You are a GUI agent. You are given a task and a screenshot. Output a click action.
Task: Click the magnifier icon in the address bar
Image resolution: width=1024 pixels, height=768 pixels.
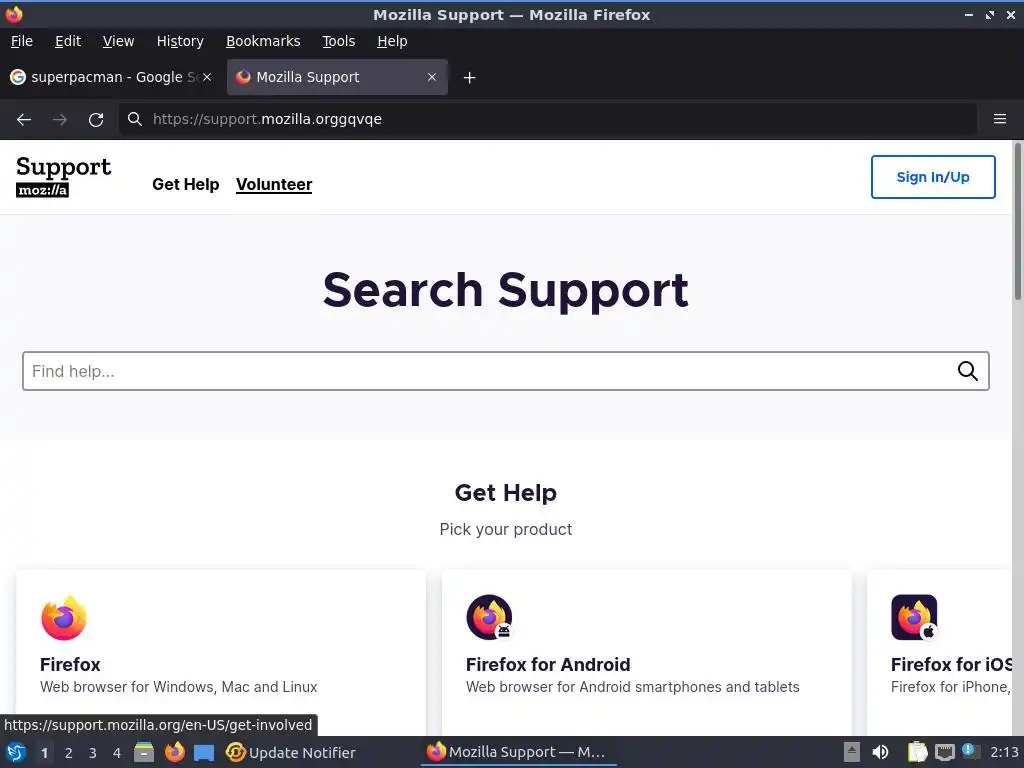click(x=135, y=119)
